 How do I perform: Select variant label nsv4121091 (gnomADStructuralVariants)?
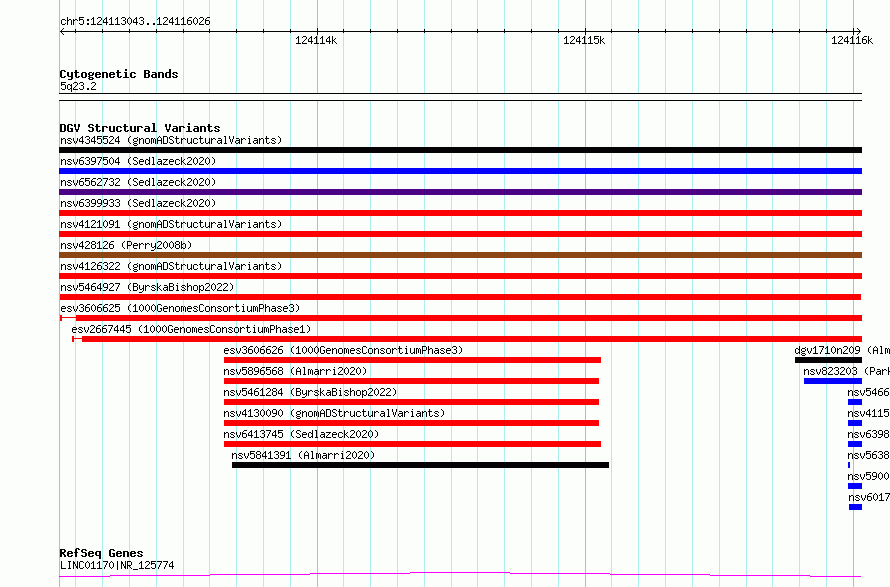[x=171, y=224]
